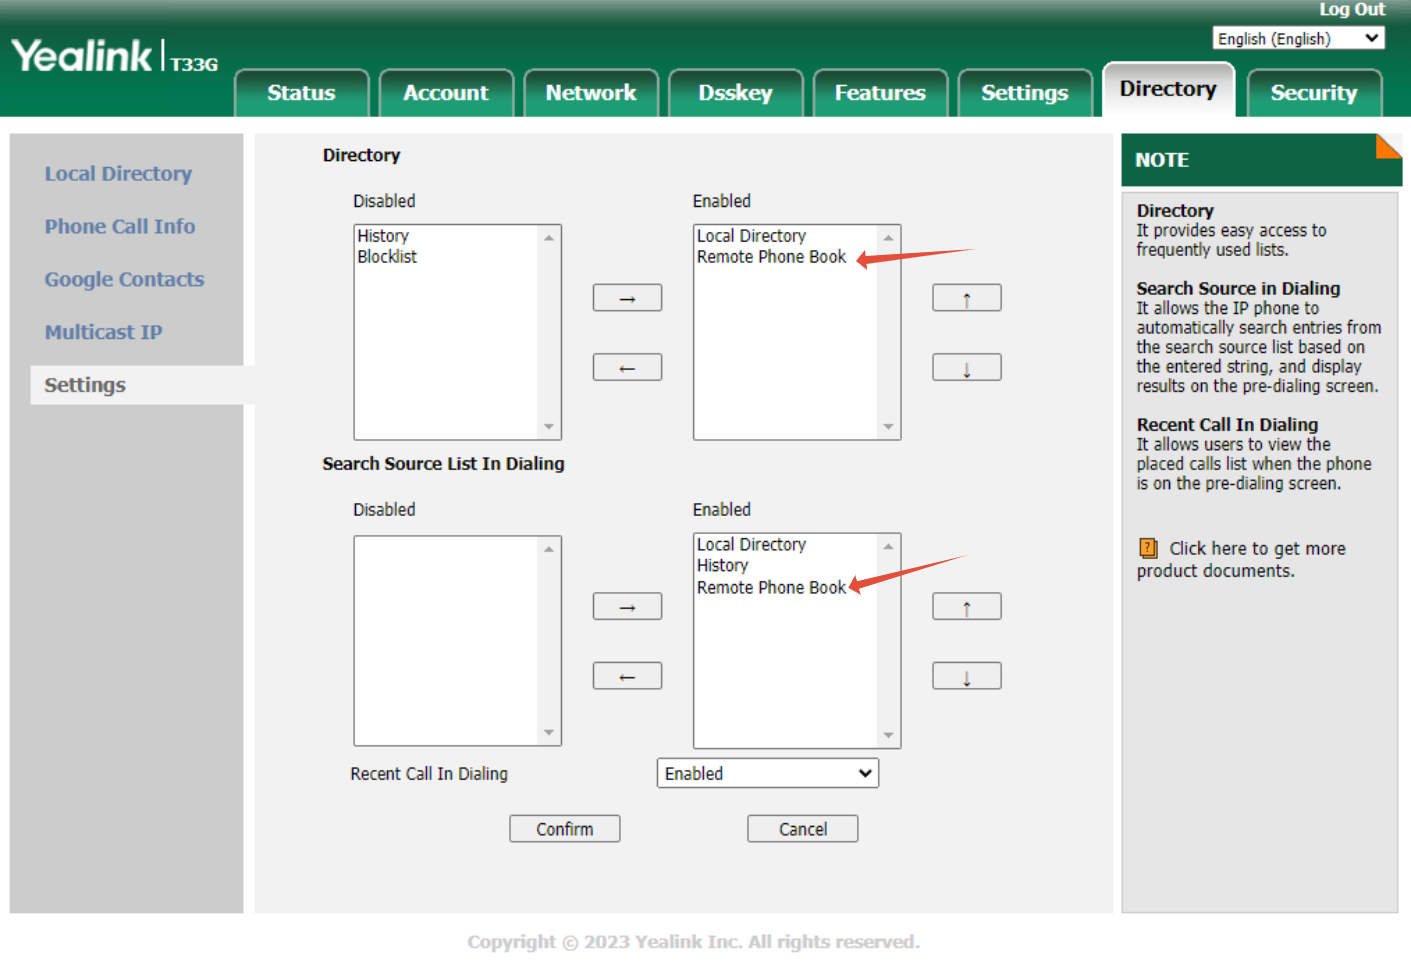Switch to the Settings top tab
Viewport: 1411px width, 962px height.
click(x=1025, y=93)
